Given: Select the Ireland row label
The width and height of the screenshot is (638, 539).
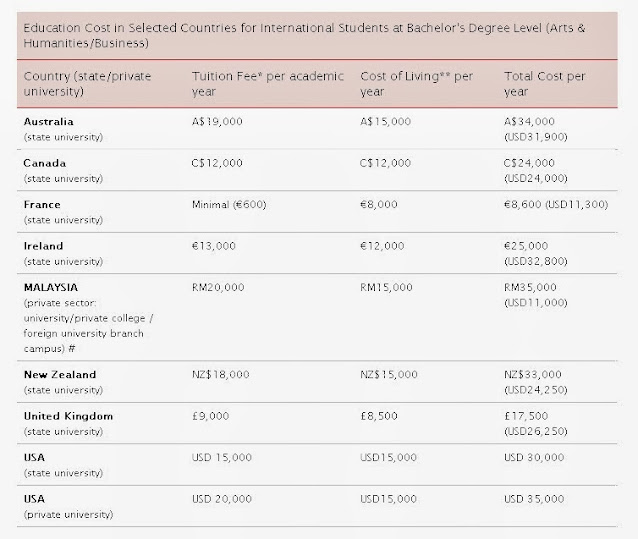Looking at the screenshot, I should click(x=44, y=245).
